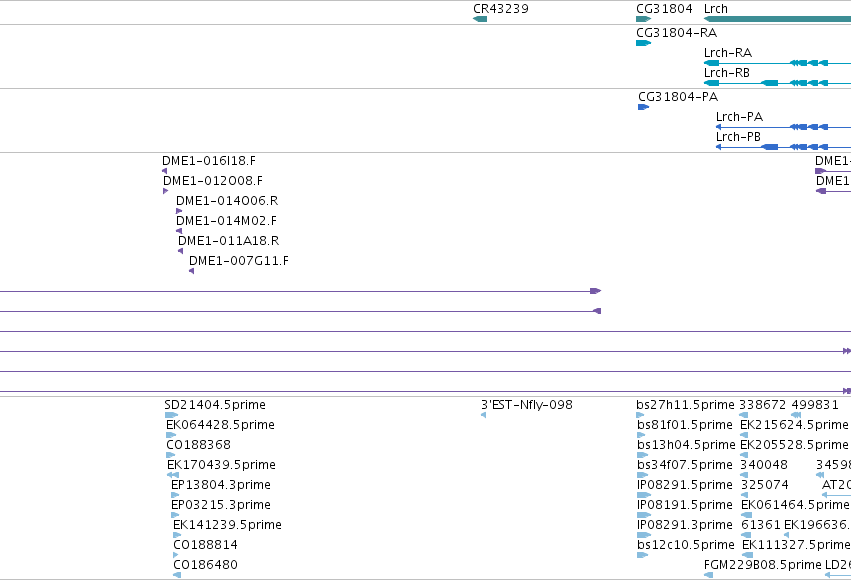Open clone end DME1-011A18.R

point(228,241)
